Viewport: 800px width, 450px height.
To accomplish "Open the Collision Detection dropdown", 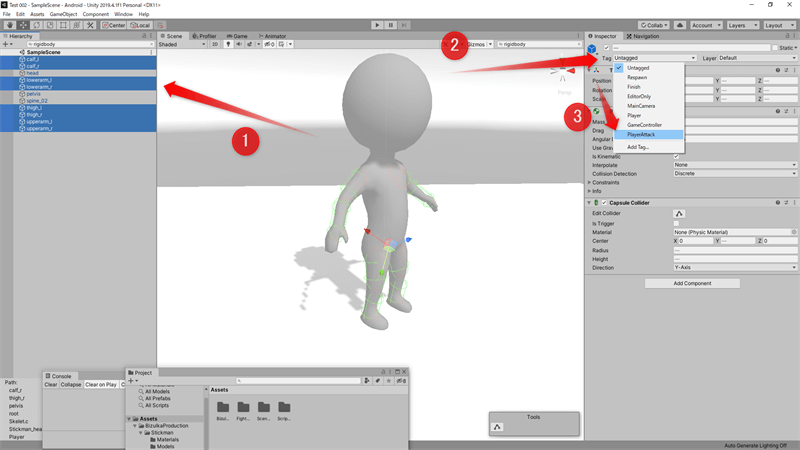I will coord(735,173).
